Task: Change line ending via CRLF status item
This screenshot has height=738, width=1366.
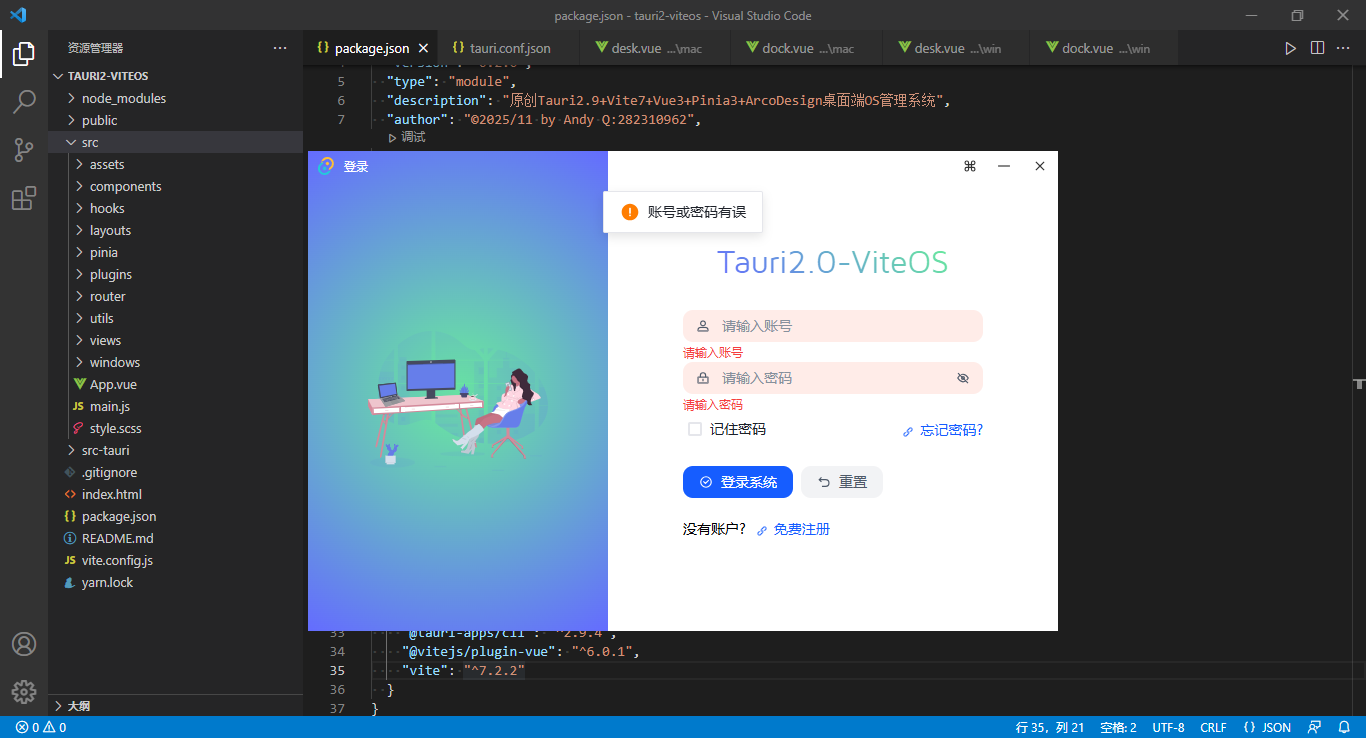Action: pyautogui.click(x=1213, y=728)
